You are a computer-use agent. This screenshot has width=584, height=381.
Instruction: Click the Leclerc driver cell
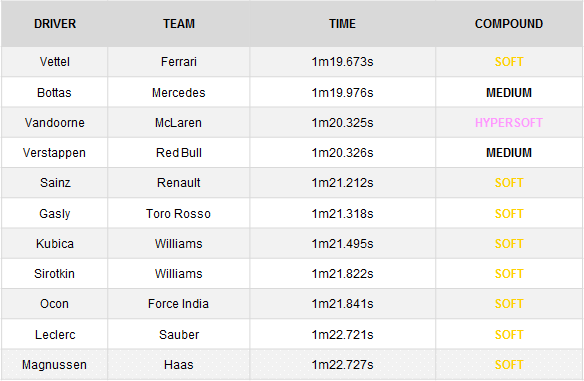tap(55, 334)
